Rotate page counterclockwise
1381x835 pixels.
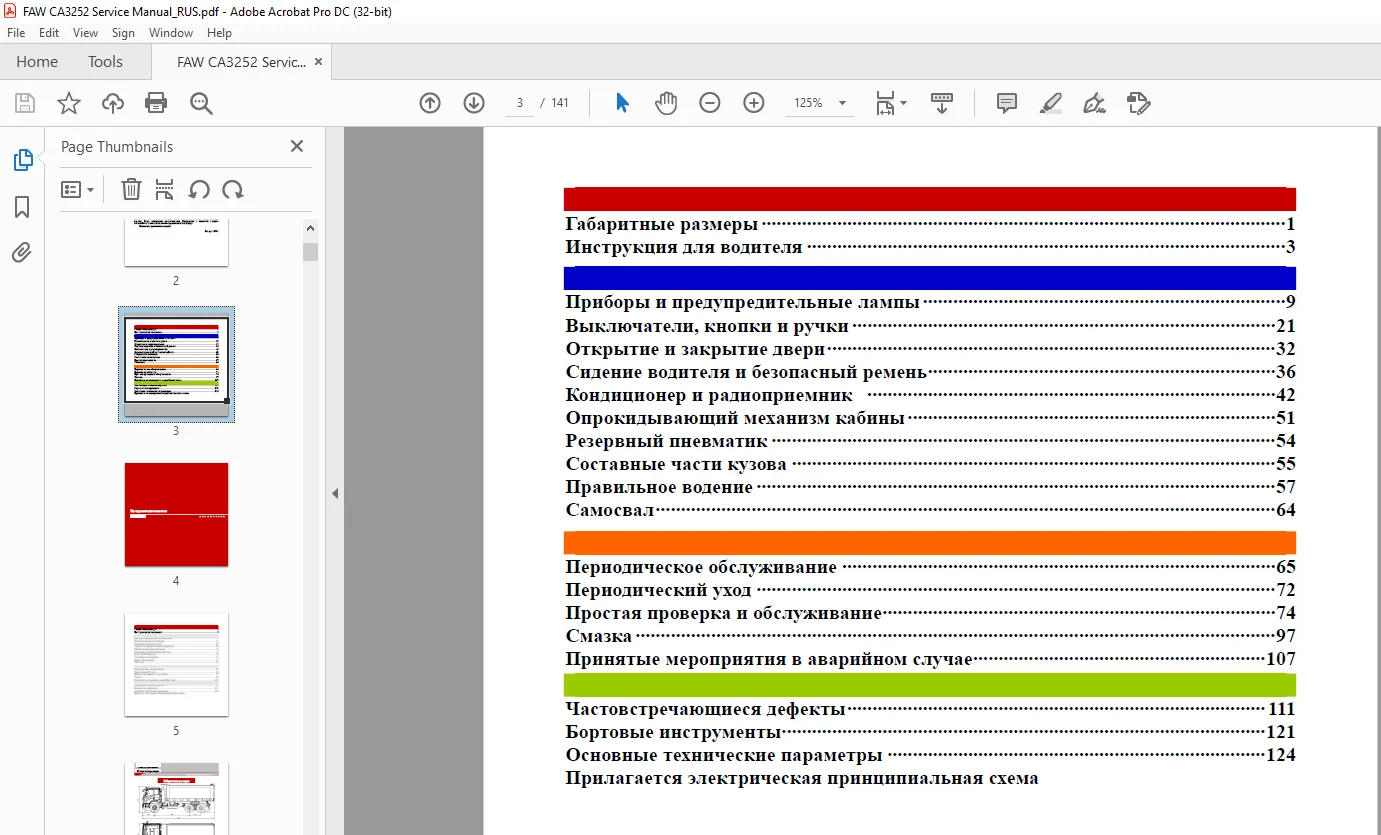[x=199, y=189]
